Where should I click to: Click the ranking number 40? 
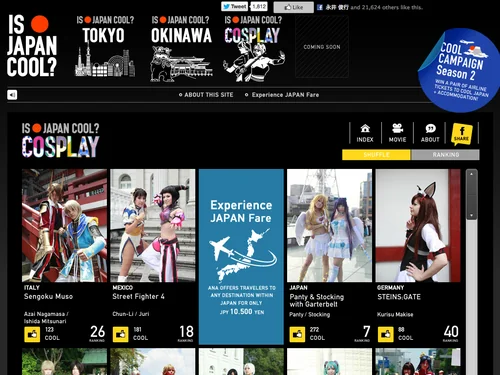[x=451, y=332]
